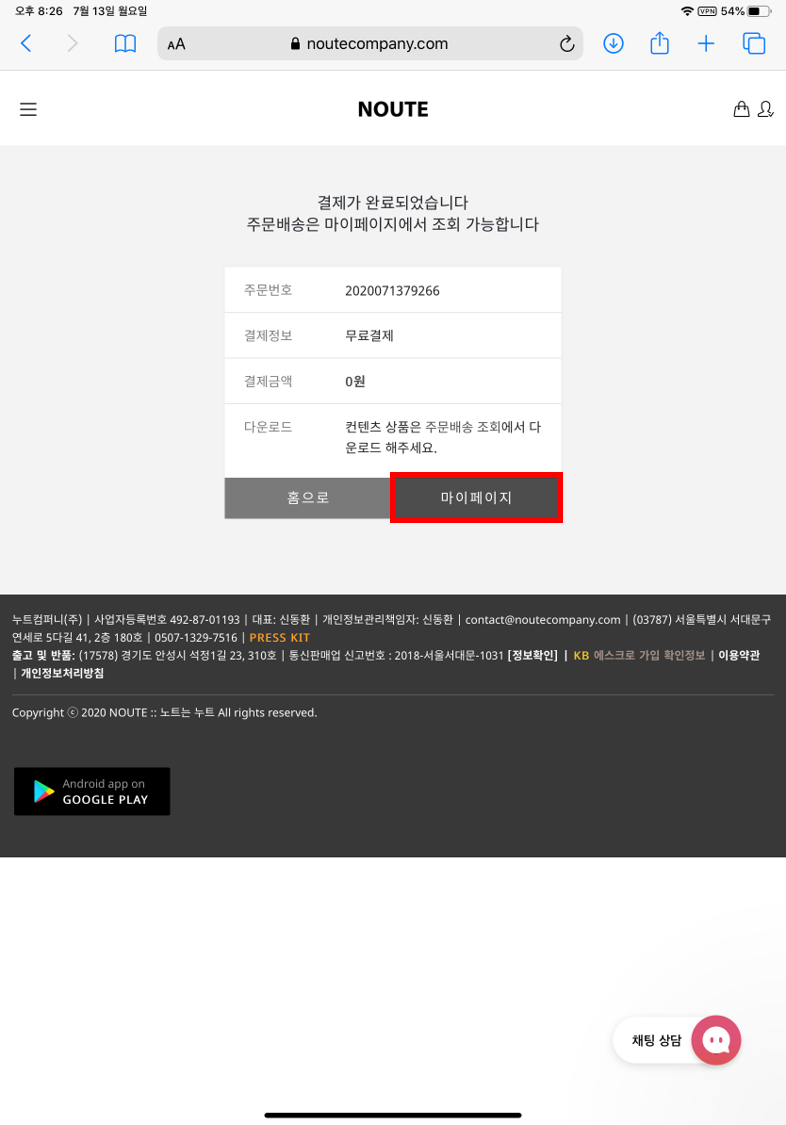Open the 채팅 상담 chat bubble

pyautogui.click(x=677, y=1040)
